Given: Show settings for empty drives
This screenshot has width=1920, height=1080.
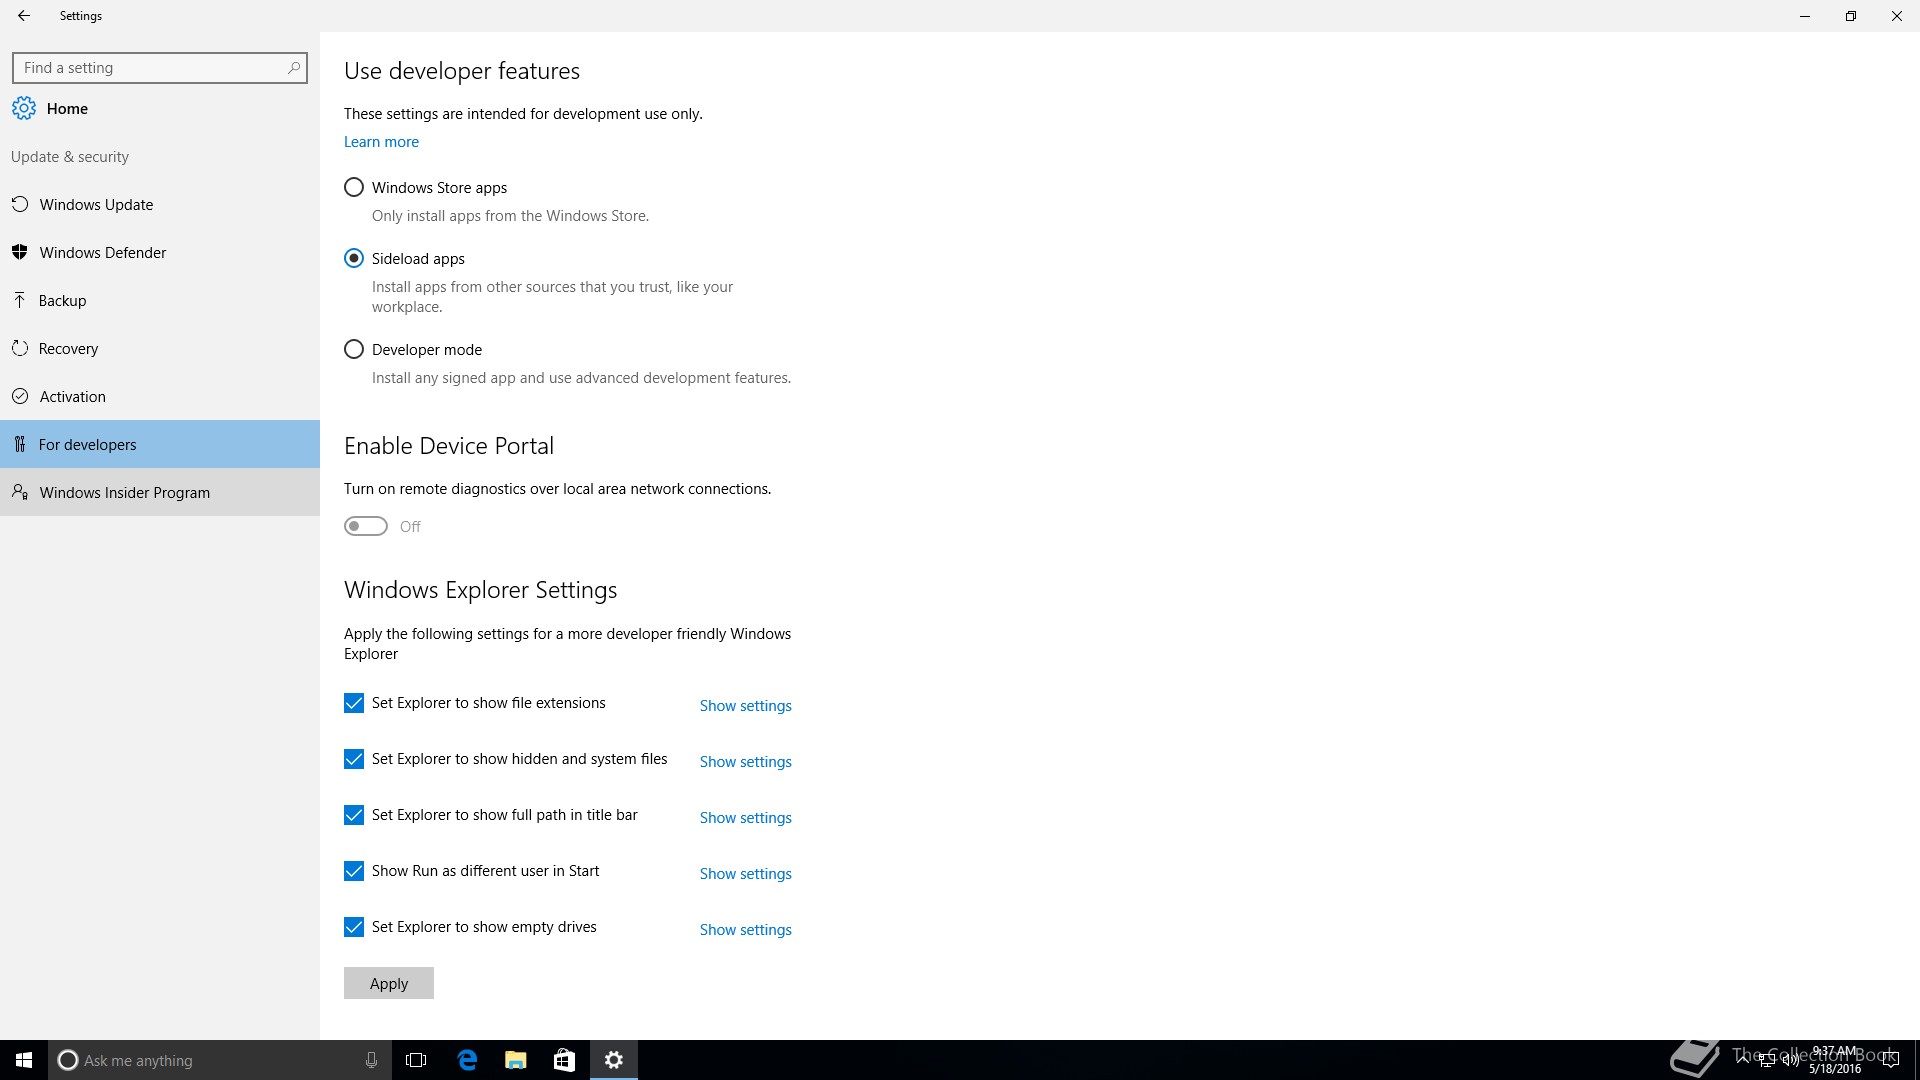Looking at the screenshot, I should point(745,929).
